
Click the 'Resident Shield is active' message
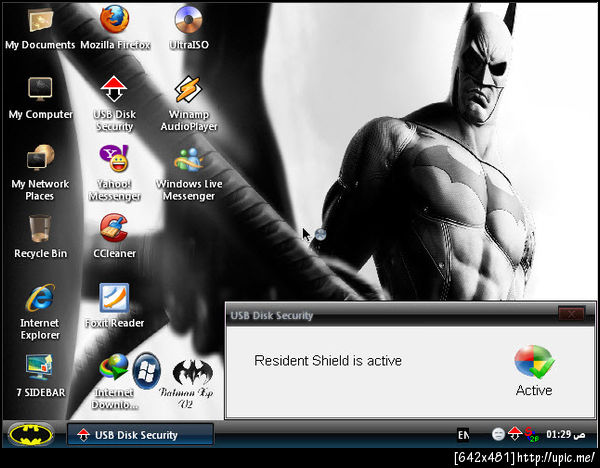[x=328, y=360]
